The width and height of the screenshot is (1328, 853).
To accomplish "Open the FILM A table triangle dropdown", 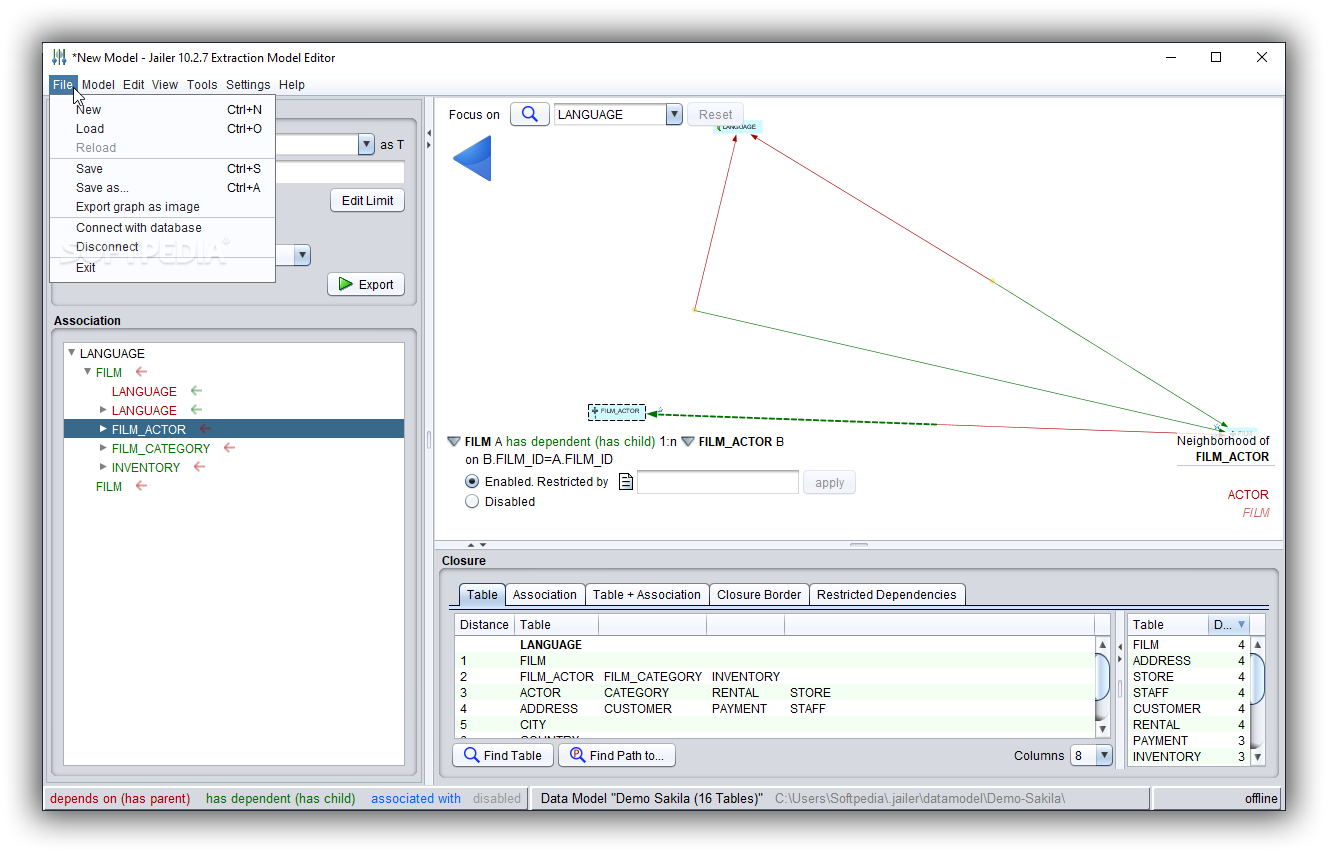I will [454, 441].
